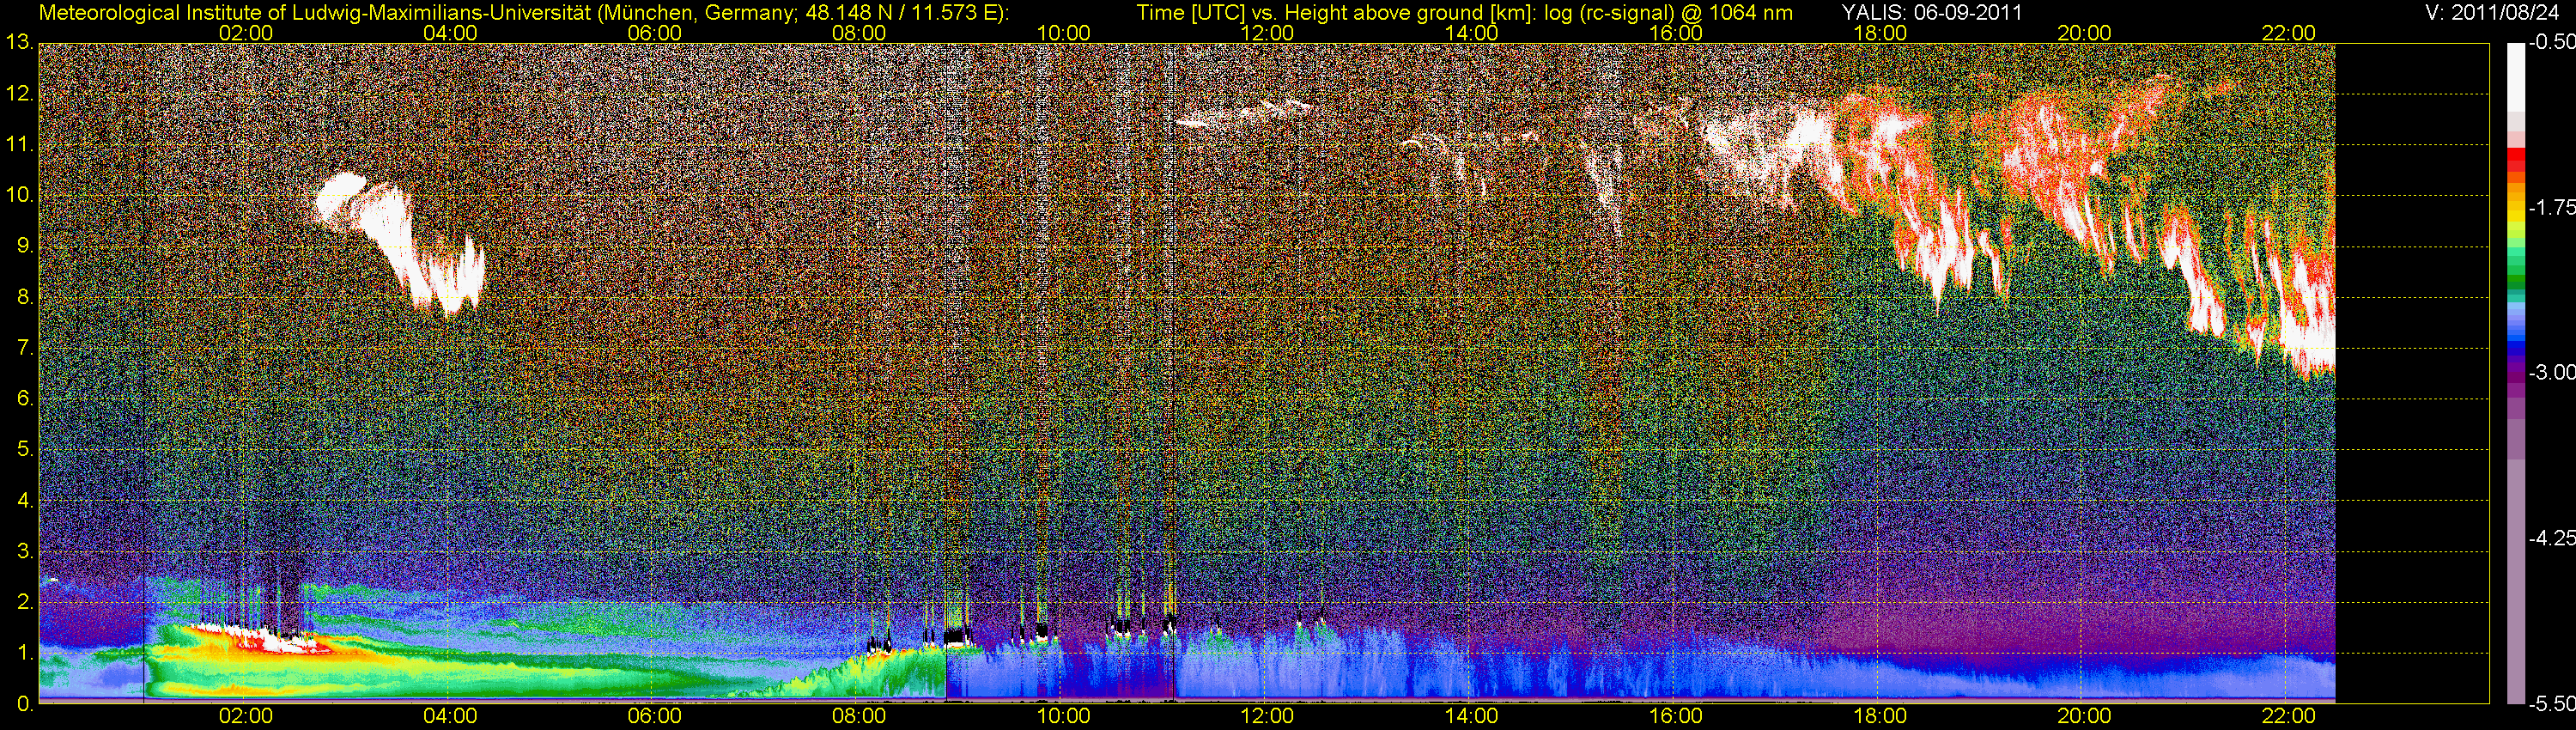Pick the 02:00 label on the bottom time axis
Screen dimensions: 2576x730
[245, 716]
